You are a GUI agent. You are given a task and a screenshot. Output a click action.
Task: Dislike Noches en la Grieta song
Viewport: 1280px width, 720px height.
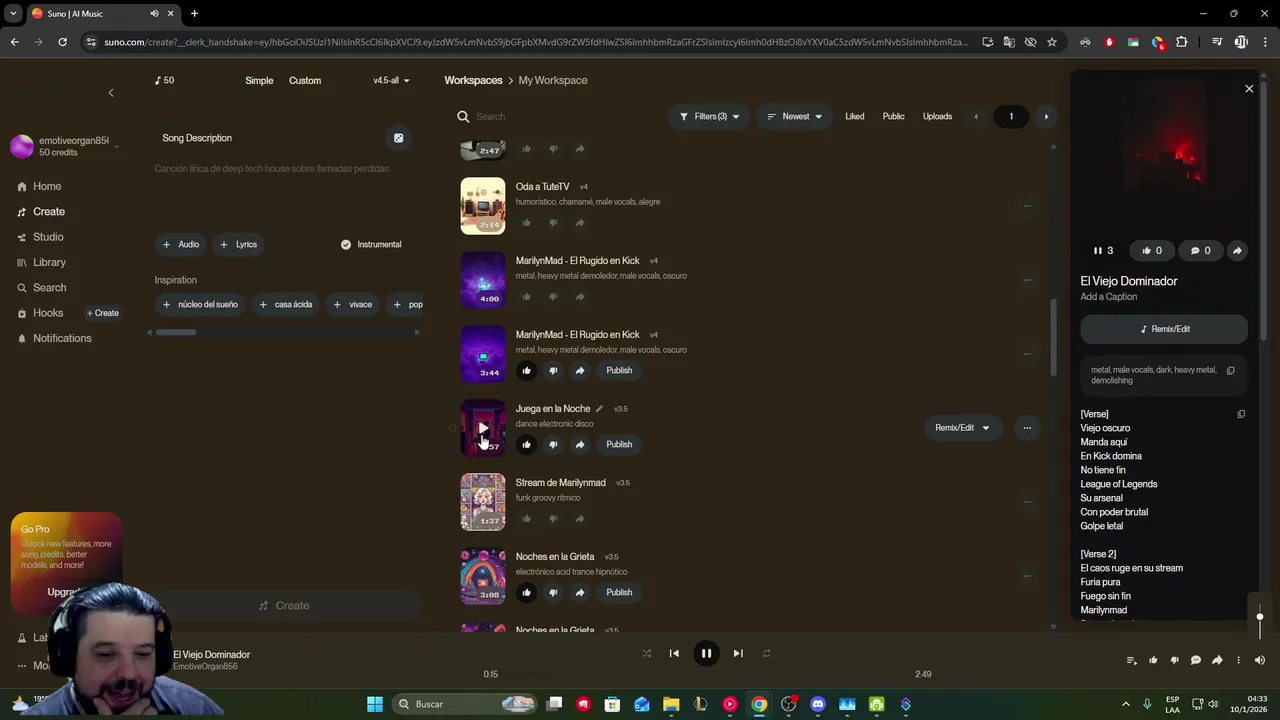click(x=553, y=592)
